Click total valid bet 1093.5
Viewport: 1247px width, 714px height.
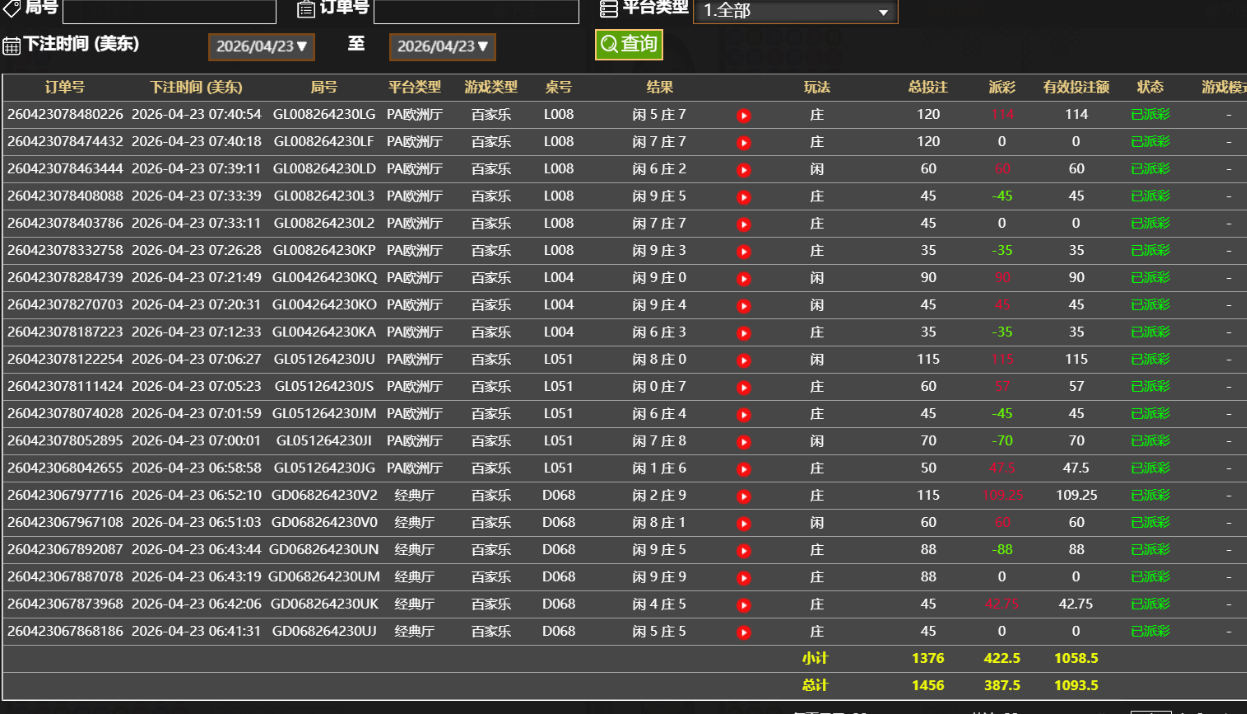pyautogui.click(x=1076, y=685)
